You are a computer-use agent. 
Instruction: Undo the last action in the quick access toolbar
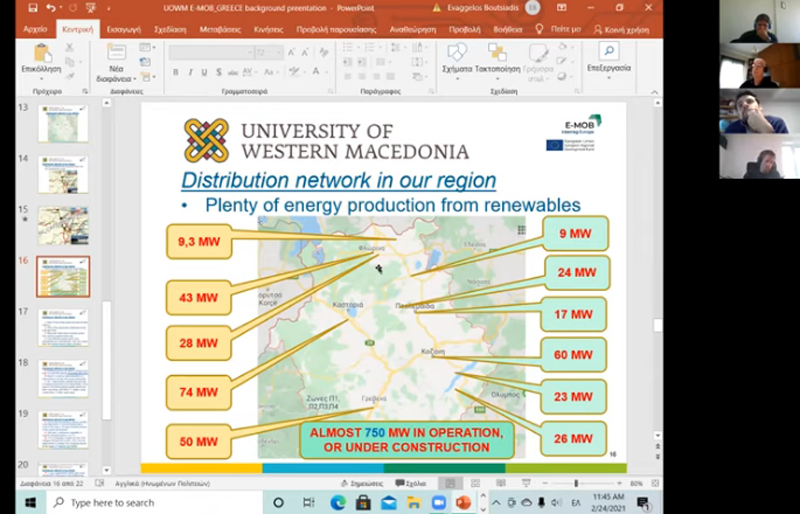tap(50, 8)
